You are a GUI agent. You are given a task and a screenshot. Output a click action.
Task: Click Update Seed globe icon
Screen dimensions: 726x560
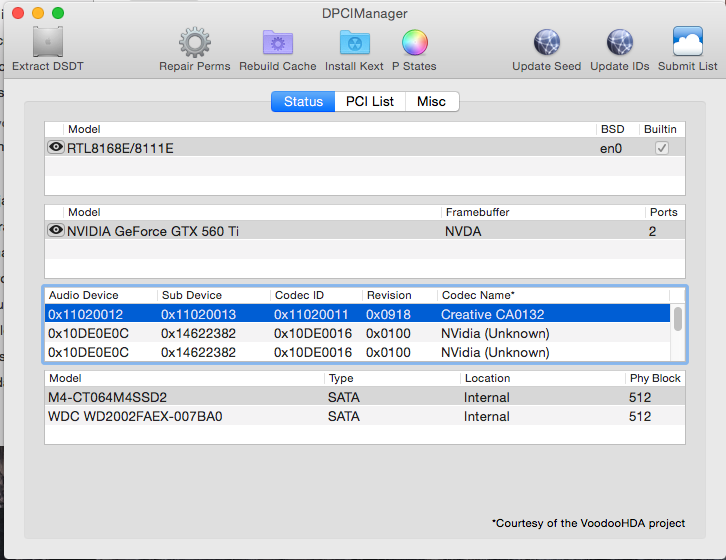click(546, 43)
